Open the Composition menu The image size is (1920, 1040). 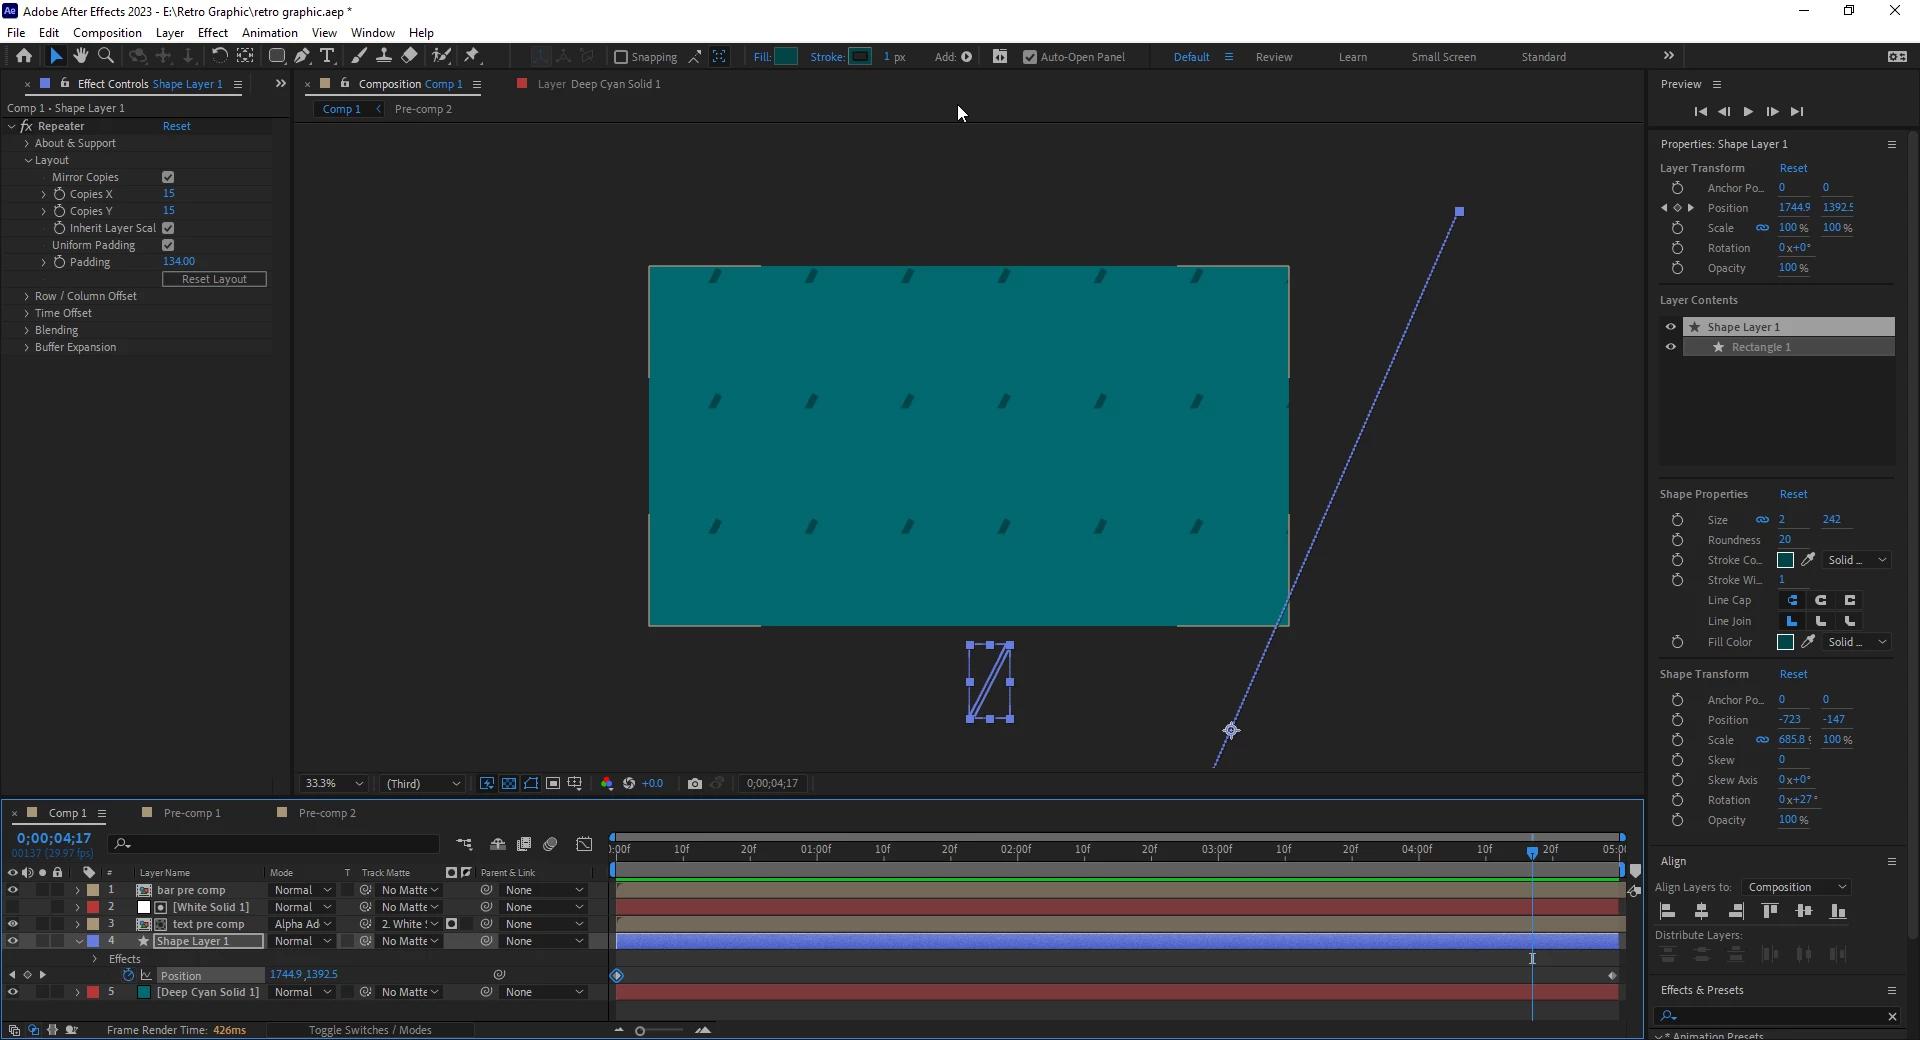click(107, 33)
